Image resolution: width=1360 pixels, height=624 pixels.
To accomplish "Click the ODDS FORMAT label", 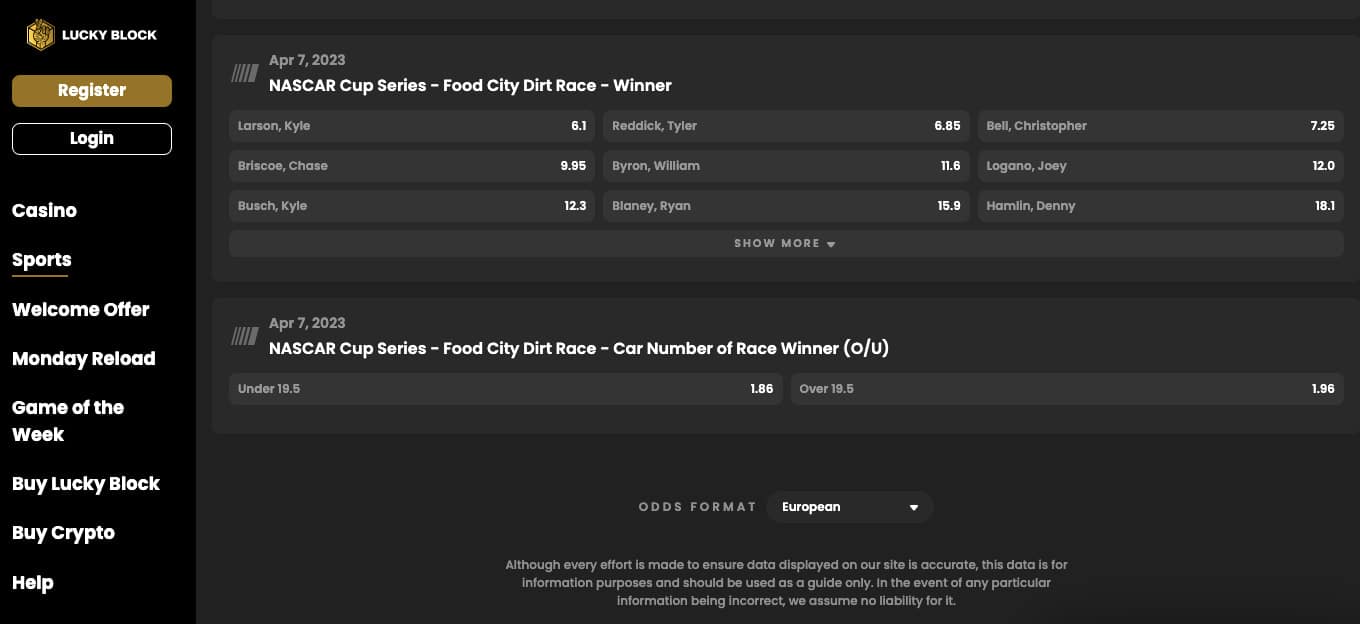I will click(x=697, y=507).
